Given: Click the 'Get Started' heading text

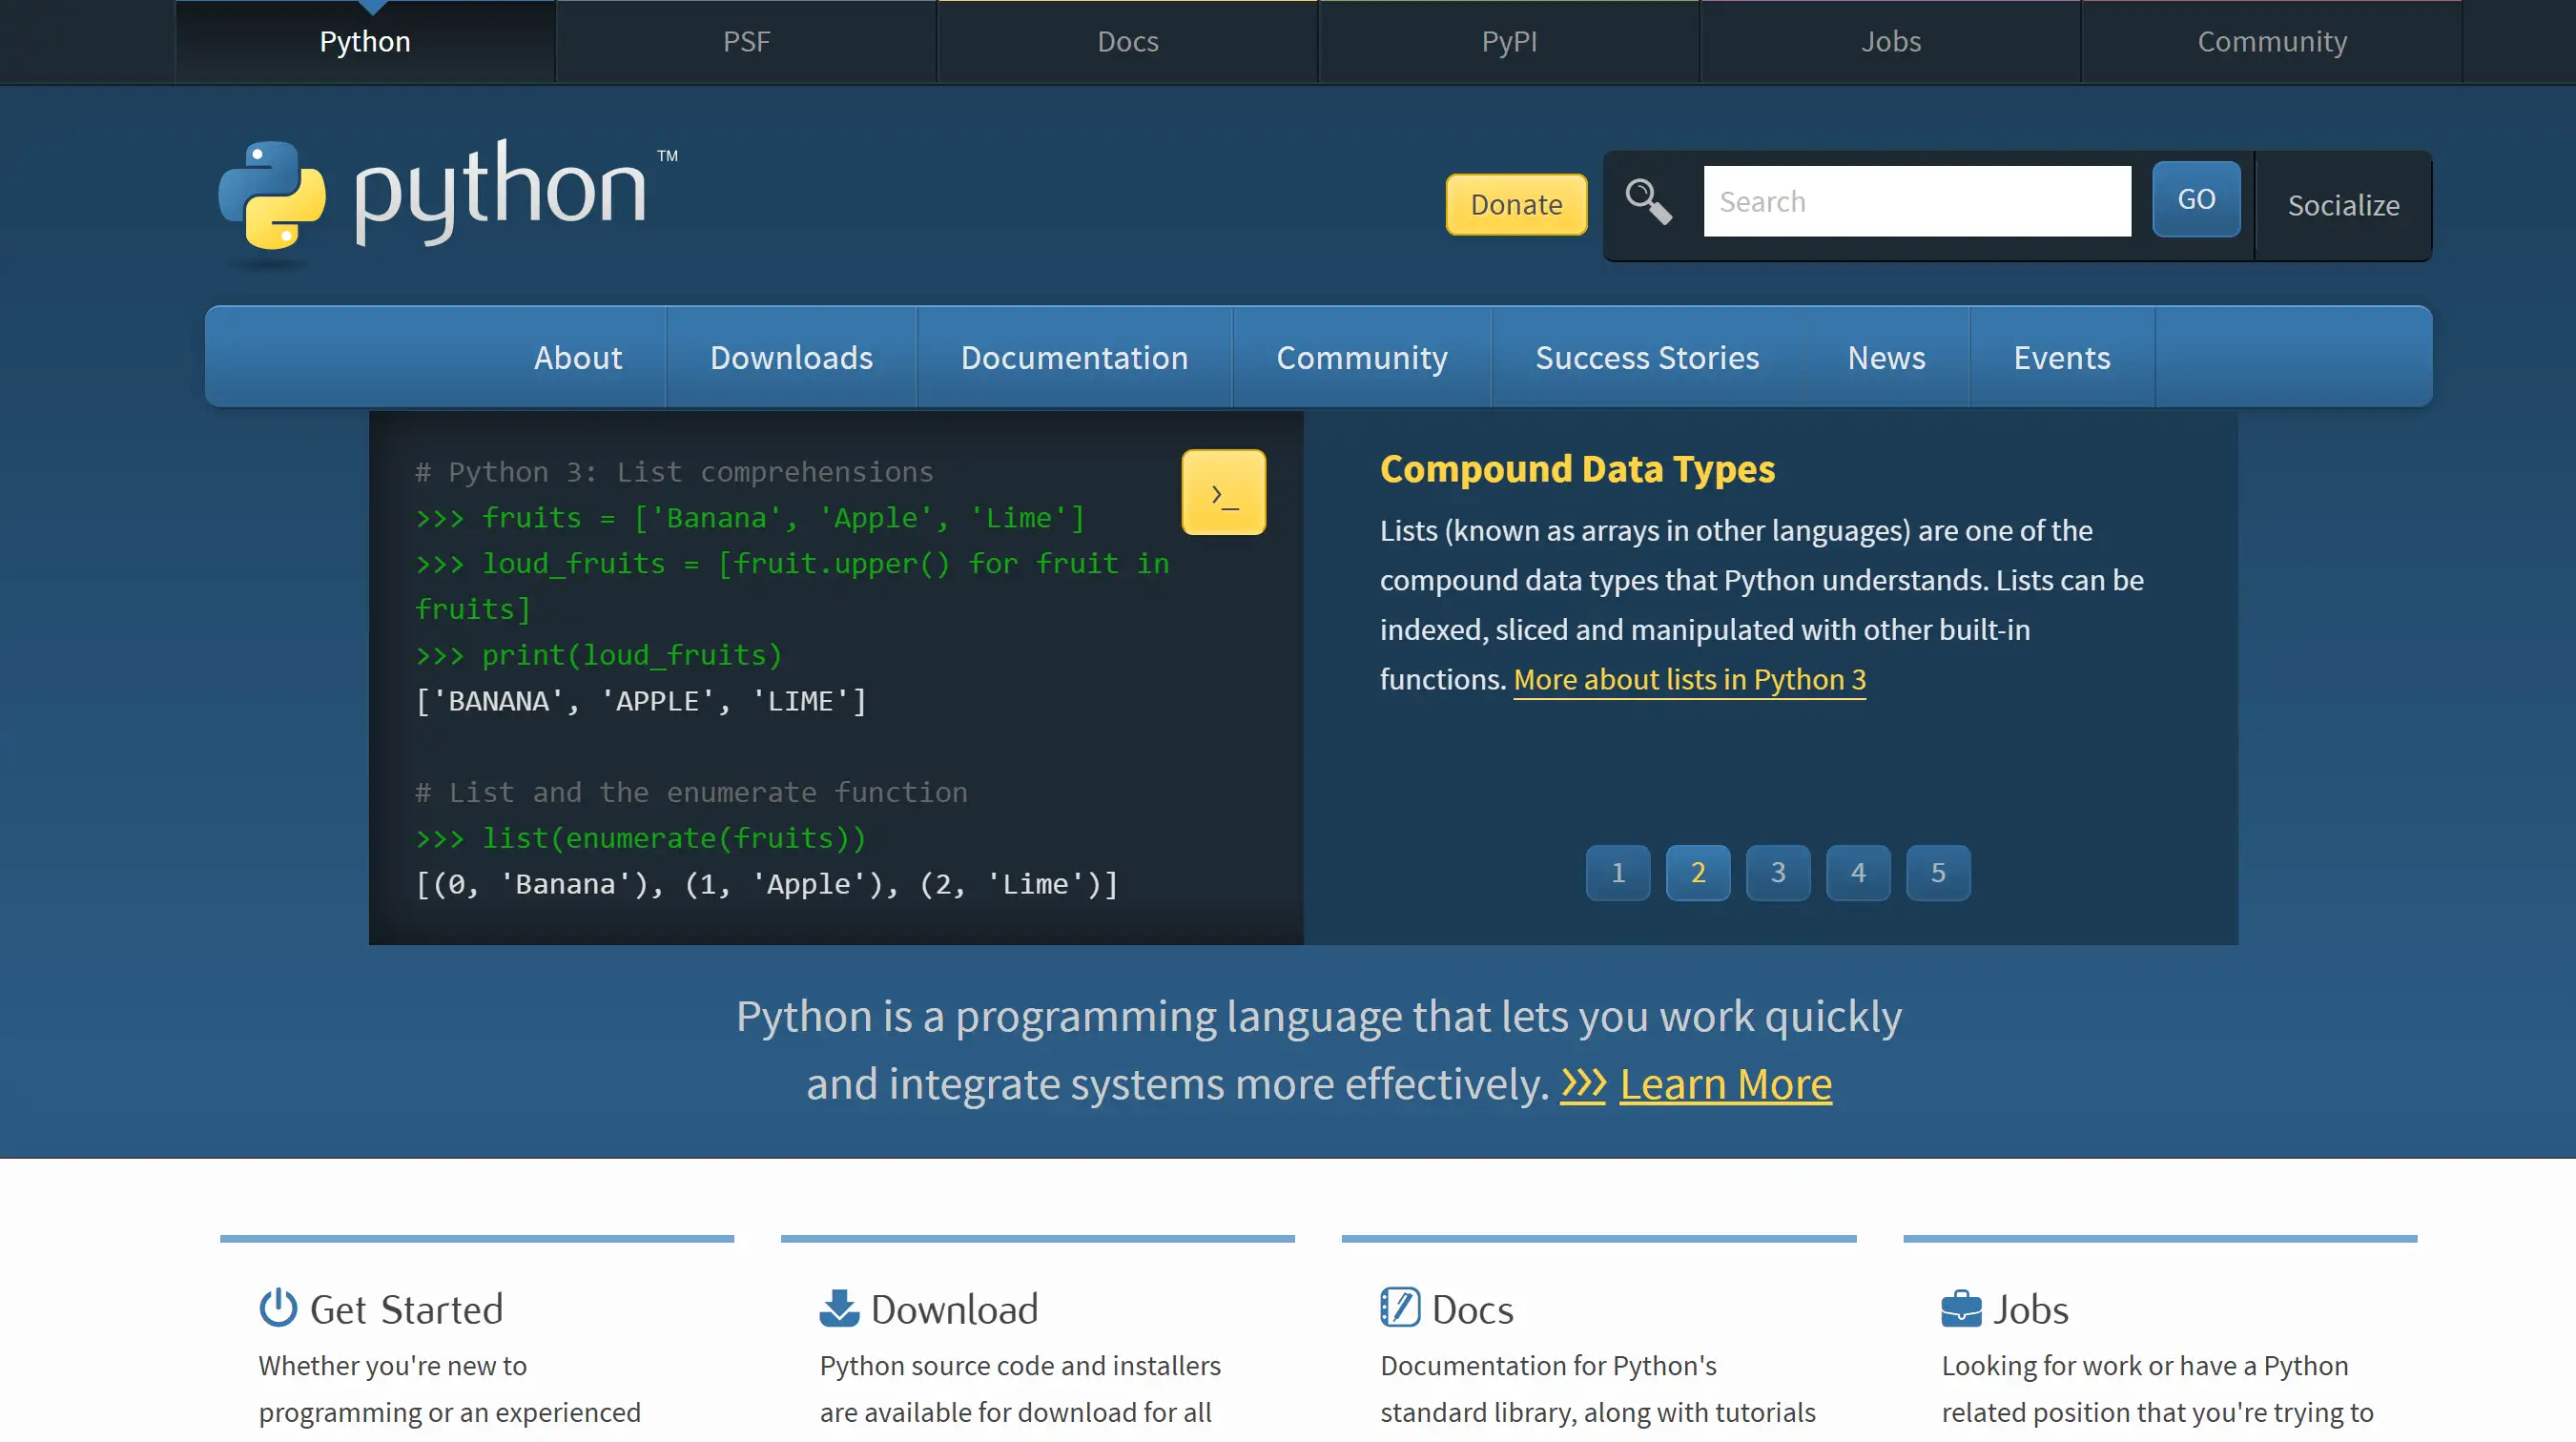Looking at the screenshot, I should tap(406, 1309).
